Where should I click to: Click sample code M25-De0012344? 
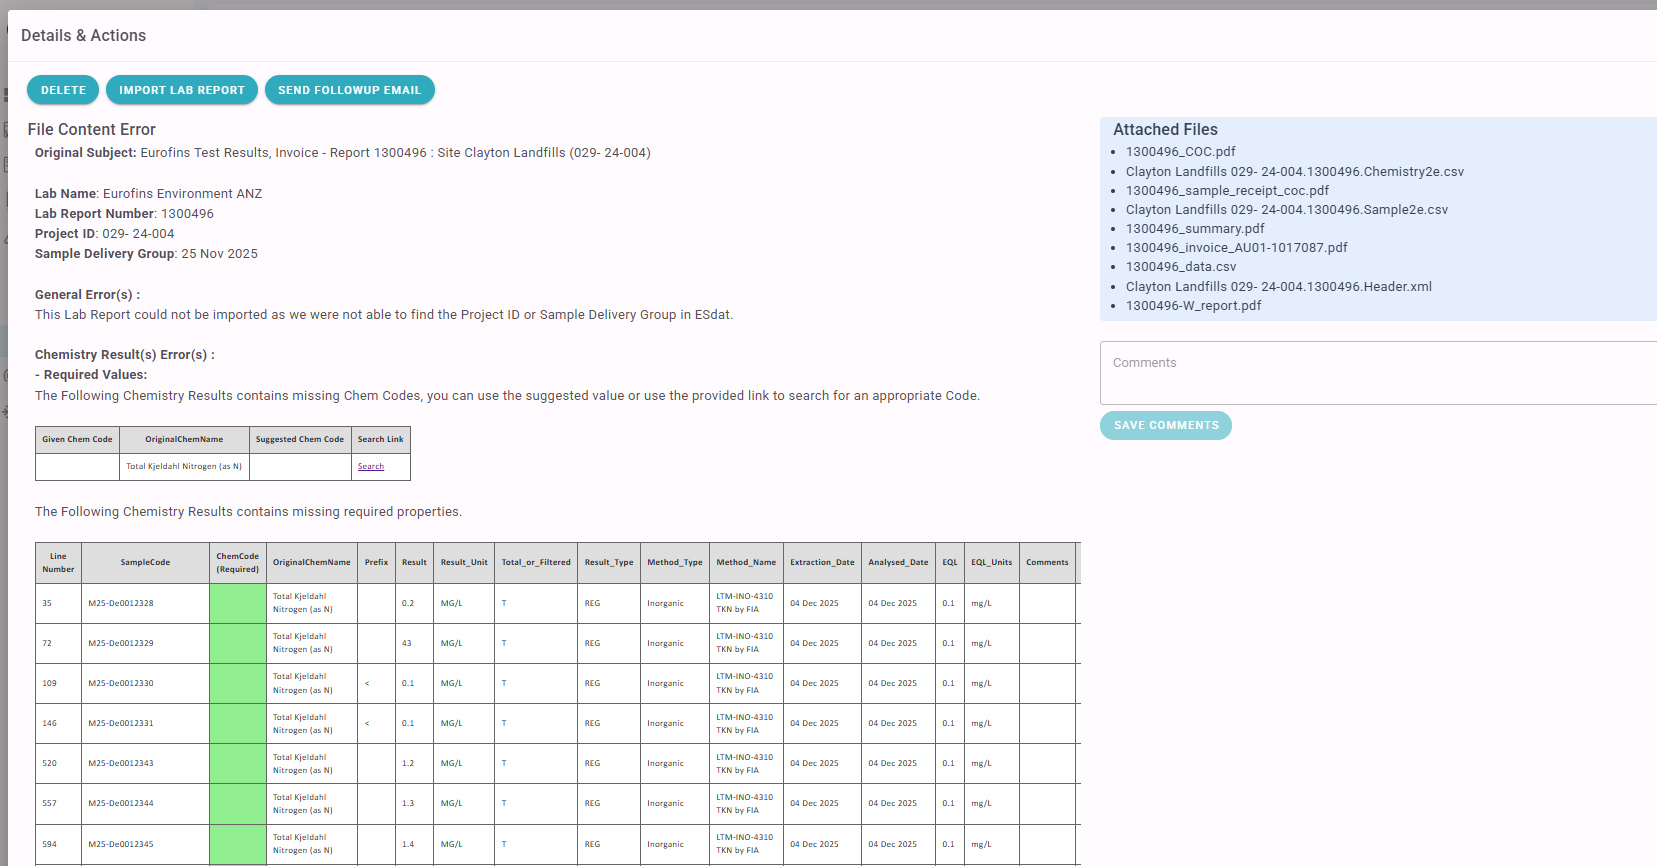pyautogui.click(x=121, y=804)
